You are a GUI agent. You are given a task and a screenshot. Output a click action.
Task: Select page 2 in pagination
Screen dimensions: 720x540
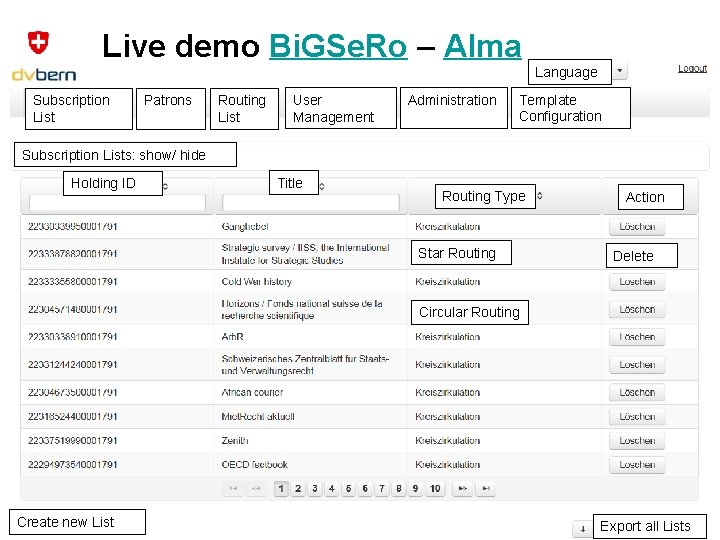[298, 488]
